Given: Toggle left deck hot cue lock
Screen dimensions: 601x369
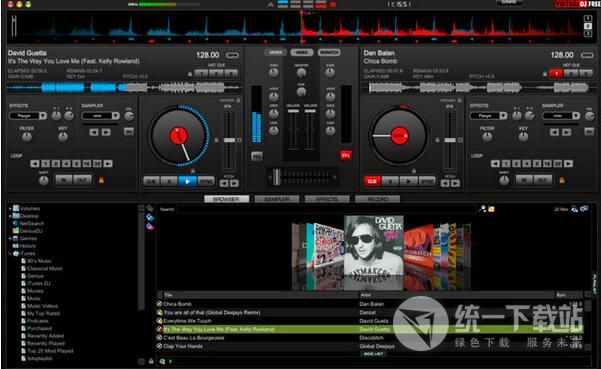Looking at the screenshot, I should (190, 74).
